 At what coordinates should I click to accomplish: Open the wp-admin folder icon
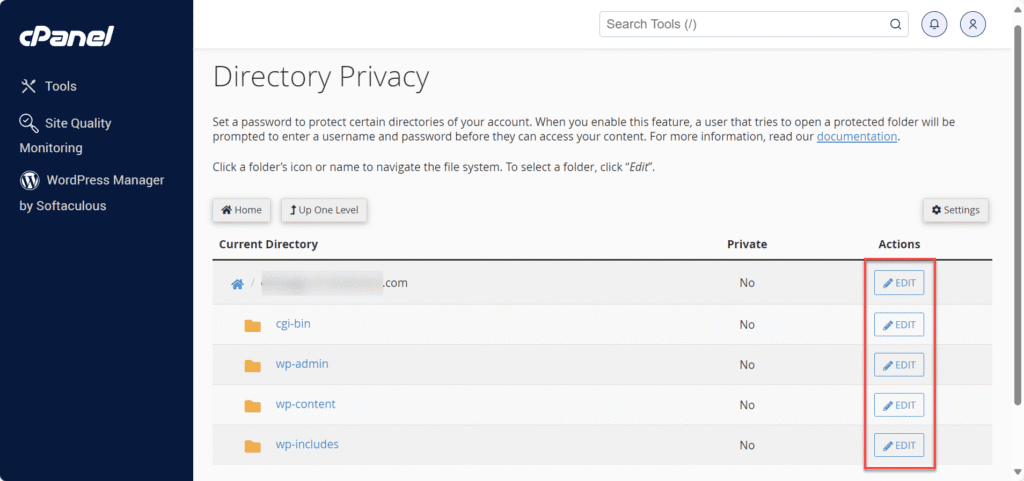pos(252,365)
